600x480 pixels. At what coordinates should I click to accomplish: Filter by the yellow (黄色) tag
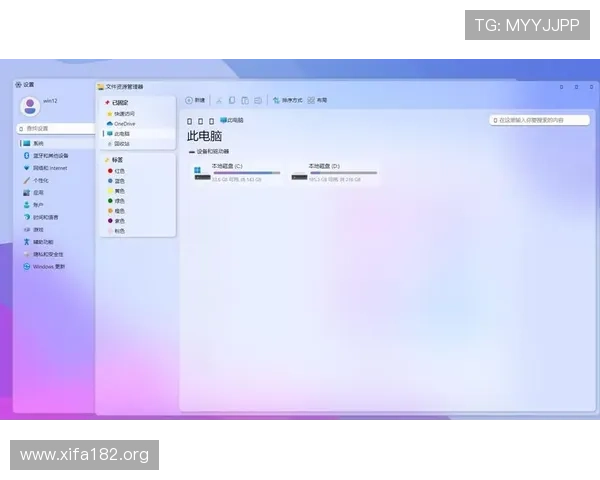tap(116, 191)
